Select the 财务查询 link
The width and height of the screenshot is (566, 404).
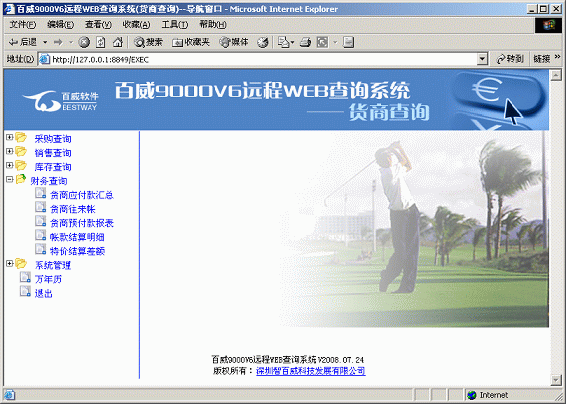point(49,181)
